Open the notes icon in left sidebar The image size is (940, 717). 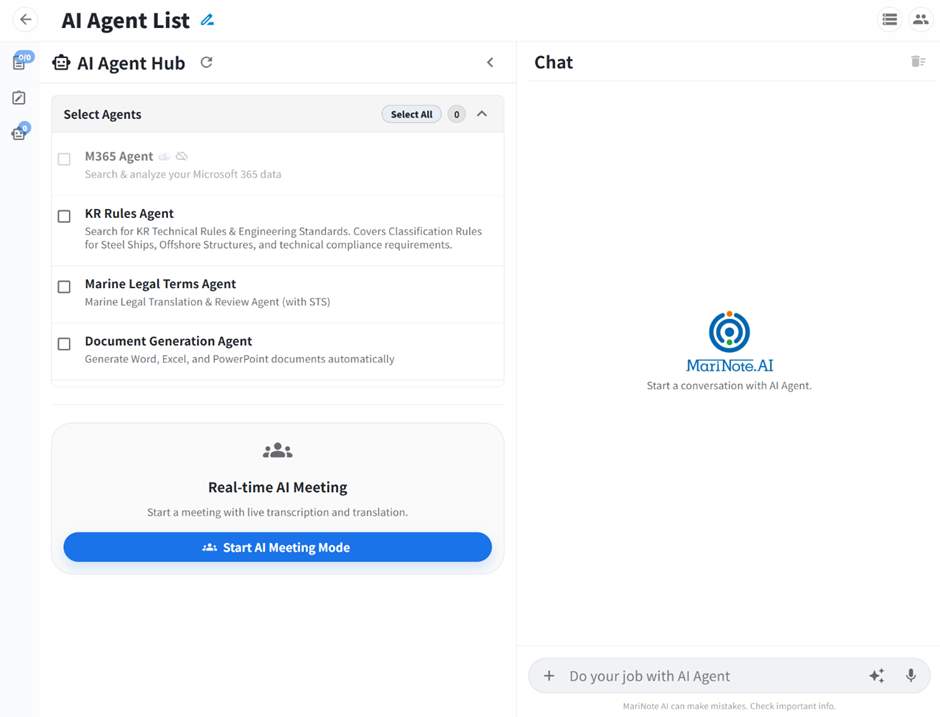point(19,62)
